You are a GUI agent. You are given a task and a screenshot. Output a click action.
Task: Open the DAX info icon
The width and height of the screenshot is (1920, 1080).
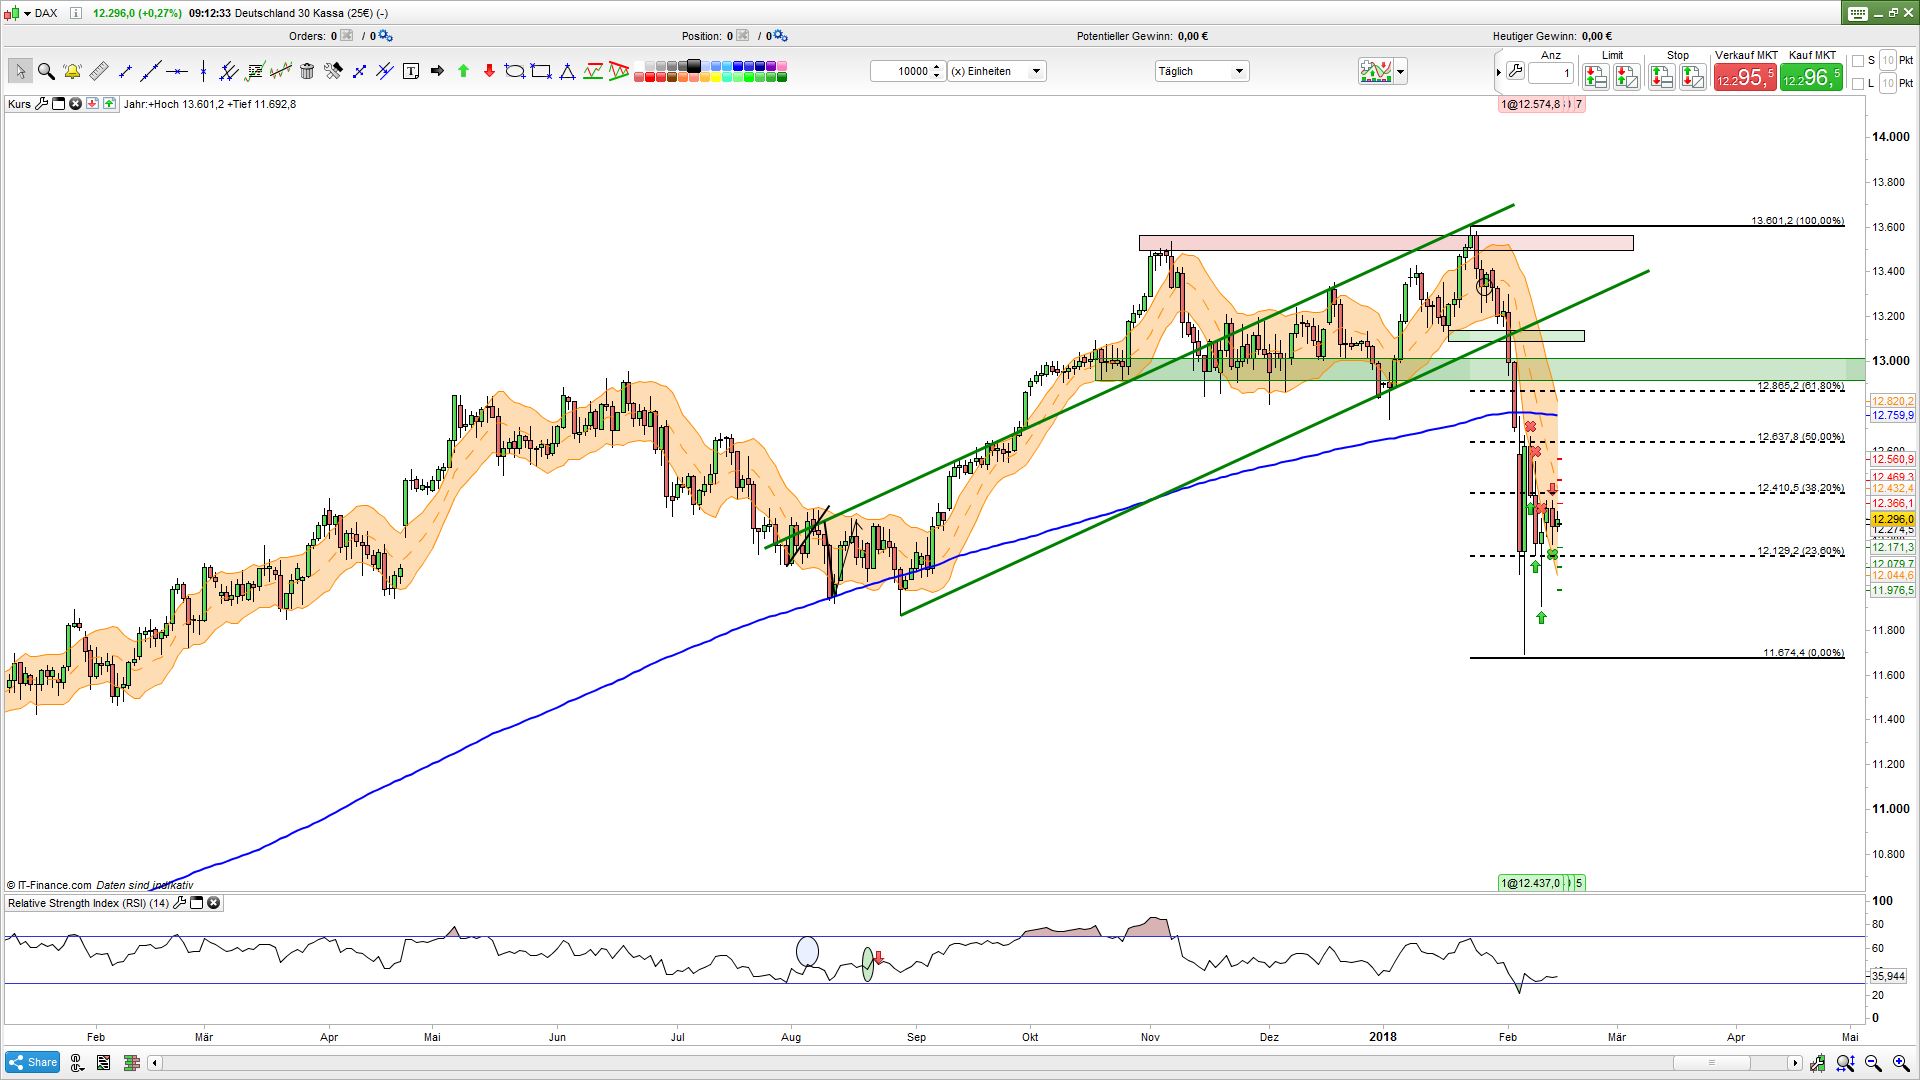coord(76,13)
